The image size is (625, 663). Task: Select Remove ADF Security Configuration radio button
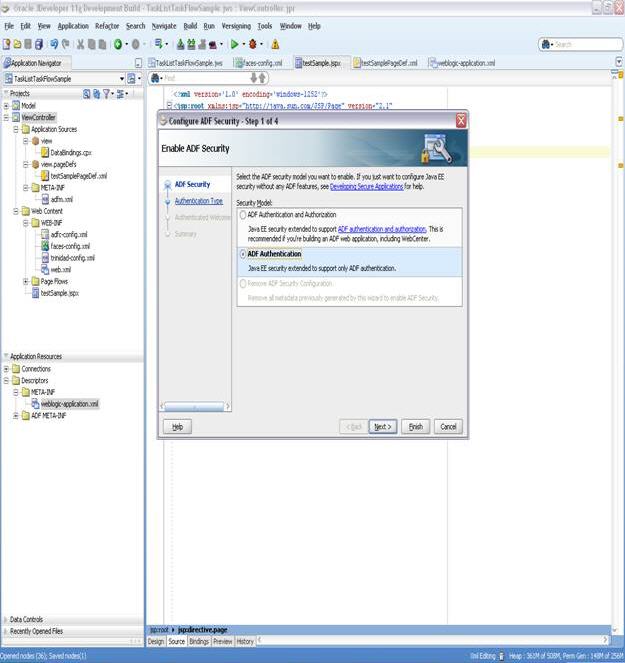pyautogui.click(x=243, y=284)
